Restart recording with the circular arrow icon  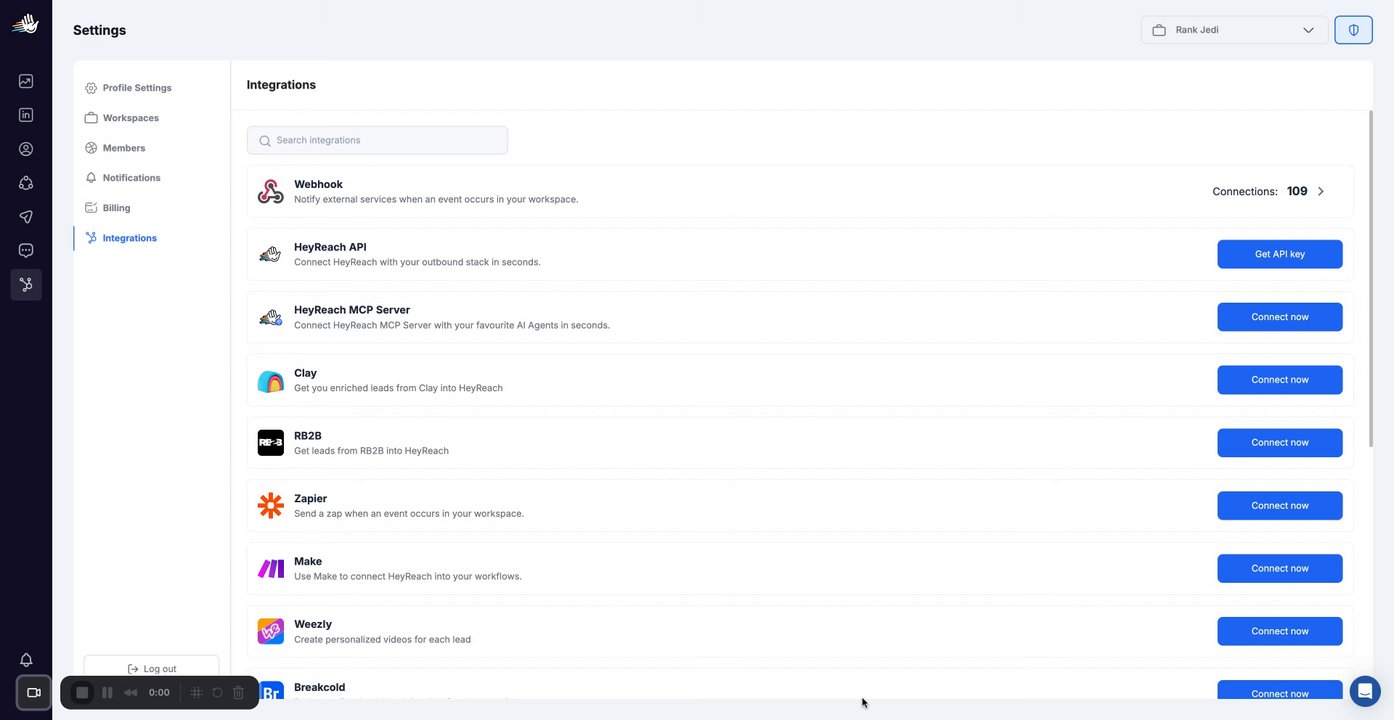[x=217, y=692]
